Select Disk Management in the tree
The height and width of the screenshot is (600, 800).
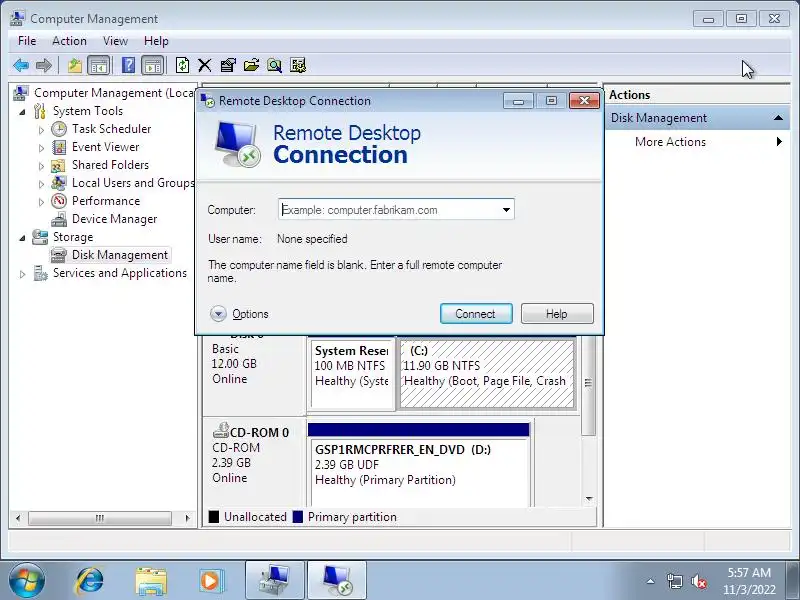pyautogui.click(x=119, y=255)
